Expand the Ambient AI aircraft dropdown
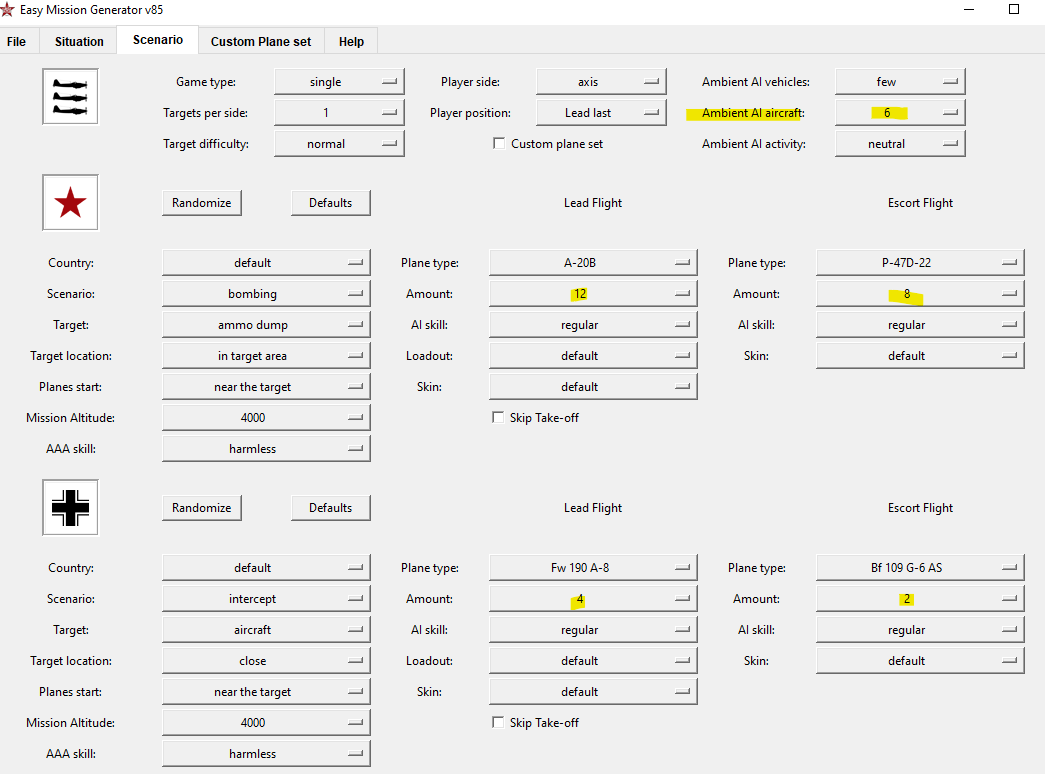This screenshot has width=1045, height=774. click(x=900, y=113)
